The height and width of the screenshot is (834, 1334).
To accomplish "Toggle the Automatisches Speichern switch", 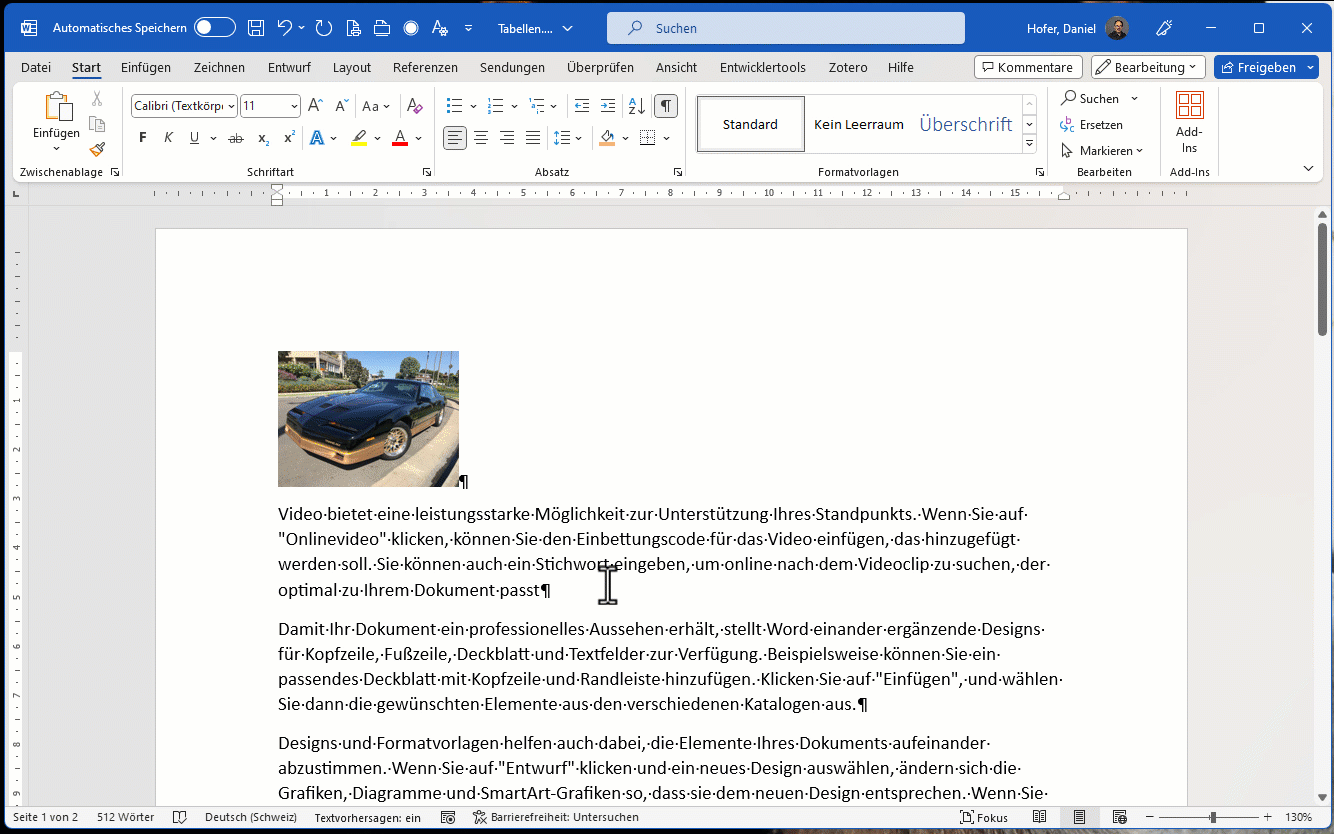I will click(214, 28).
